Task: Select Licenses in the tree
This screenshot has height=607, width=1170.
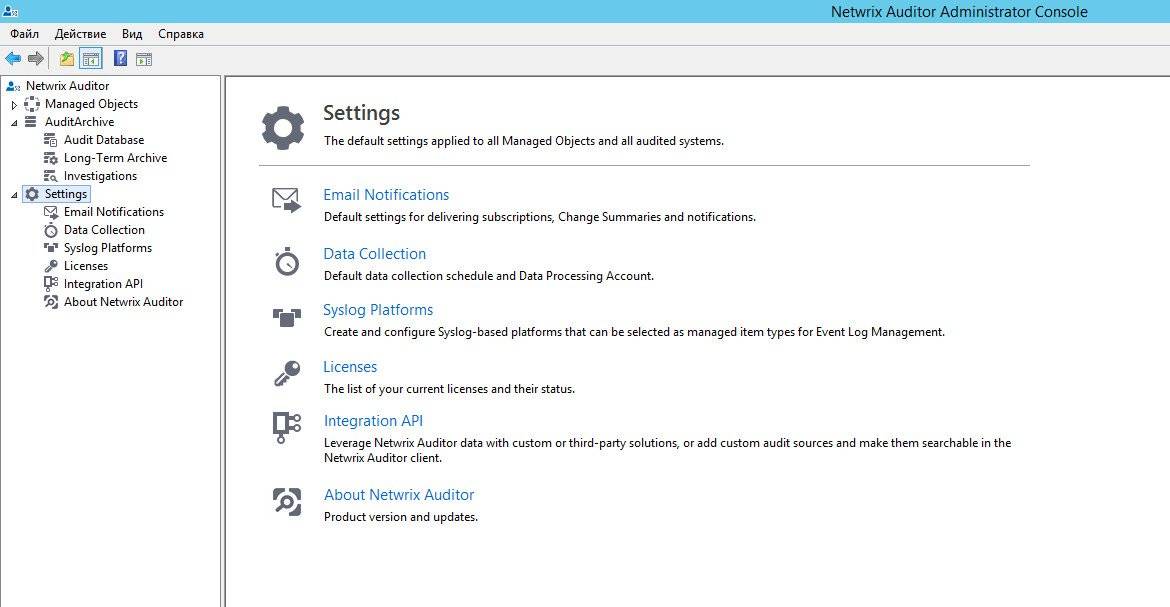Action: pyautogui.click(x=86, y=266)
